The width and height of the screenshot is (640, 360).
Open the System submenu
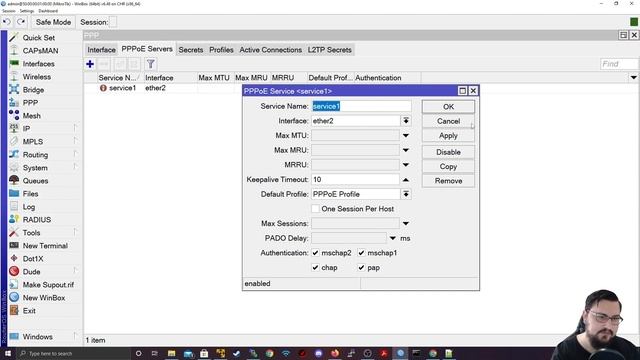(x=35, y=168)
